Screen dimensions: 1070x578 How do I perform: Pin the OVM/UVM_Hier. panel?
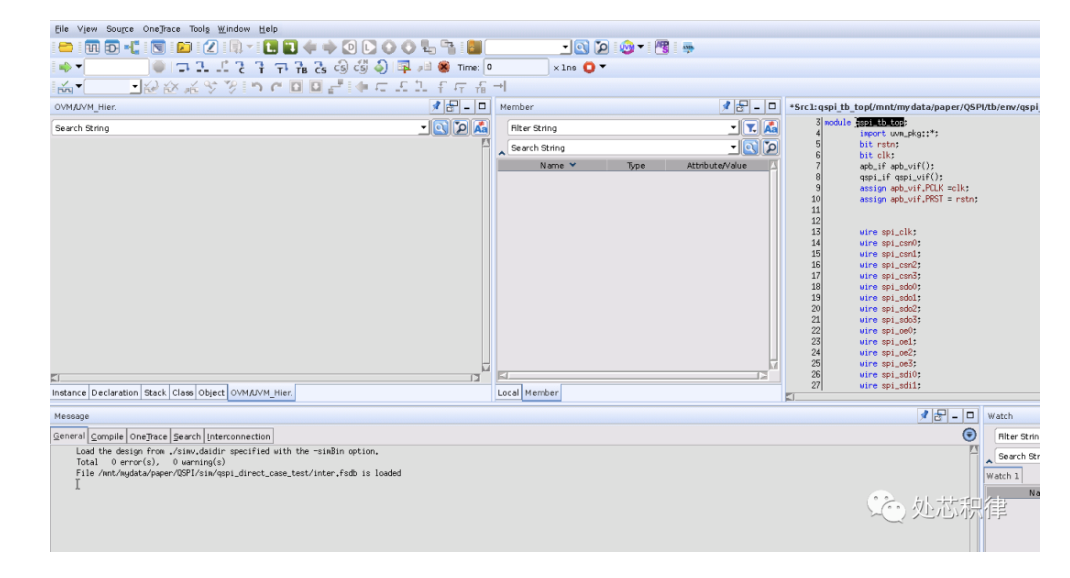point(436,106)
